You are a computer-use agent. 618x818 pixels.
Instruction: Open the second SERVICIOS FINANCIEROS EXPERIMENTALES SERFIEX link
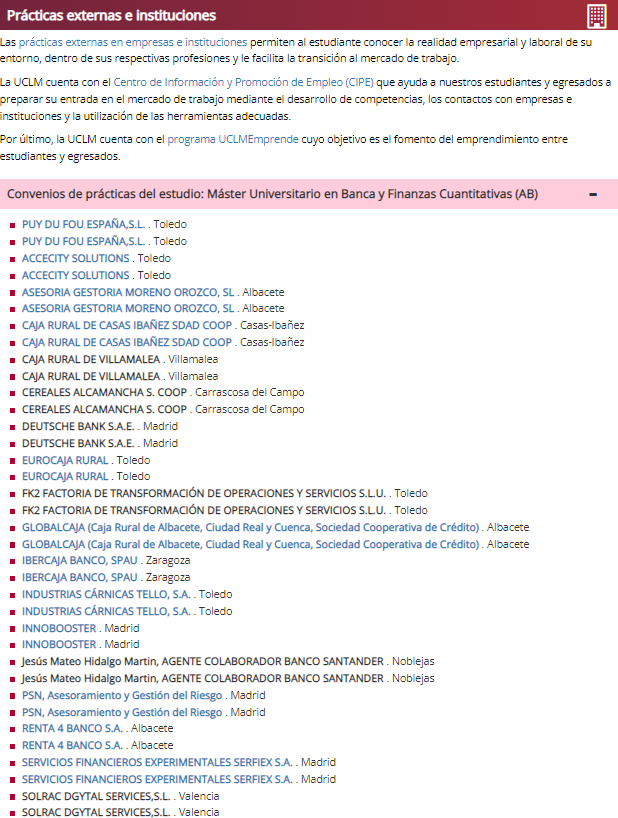[157, 779]
